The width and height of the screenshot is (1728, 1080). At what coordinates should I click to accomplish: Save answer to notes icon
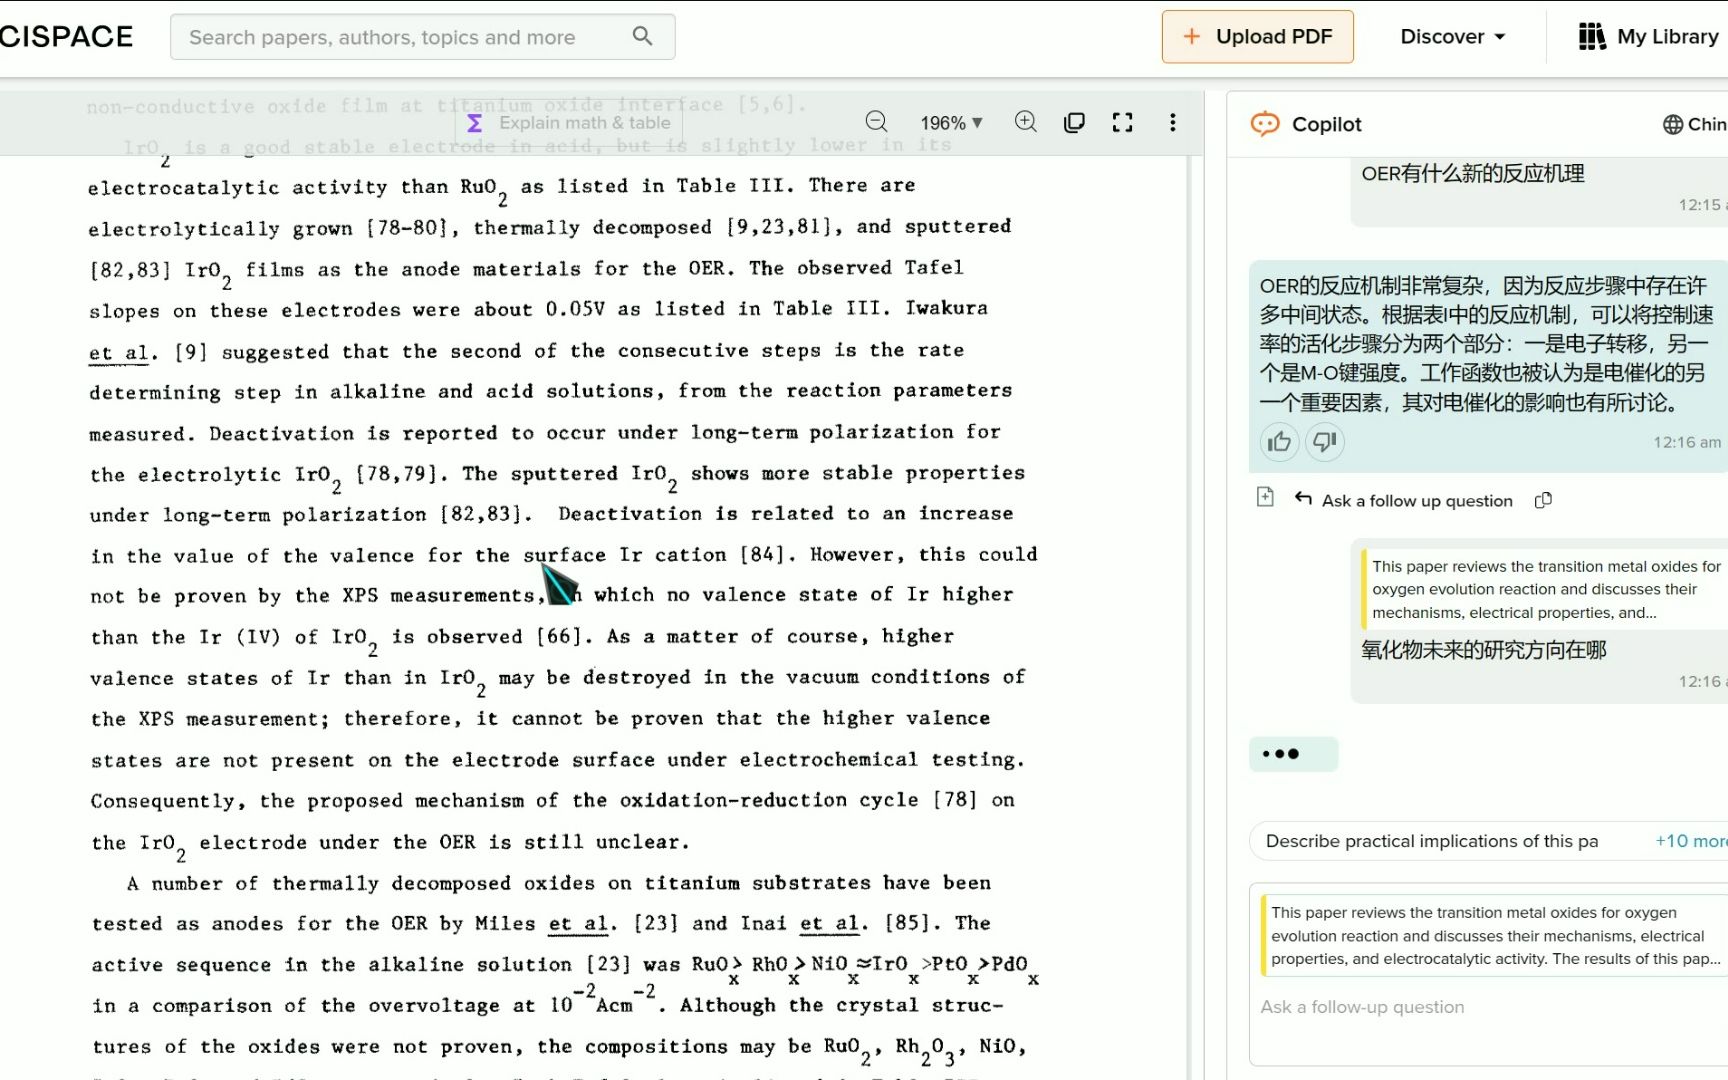[1265, 497]
